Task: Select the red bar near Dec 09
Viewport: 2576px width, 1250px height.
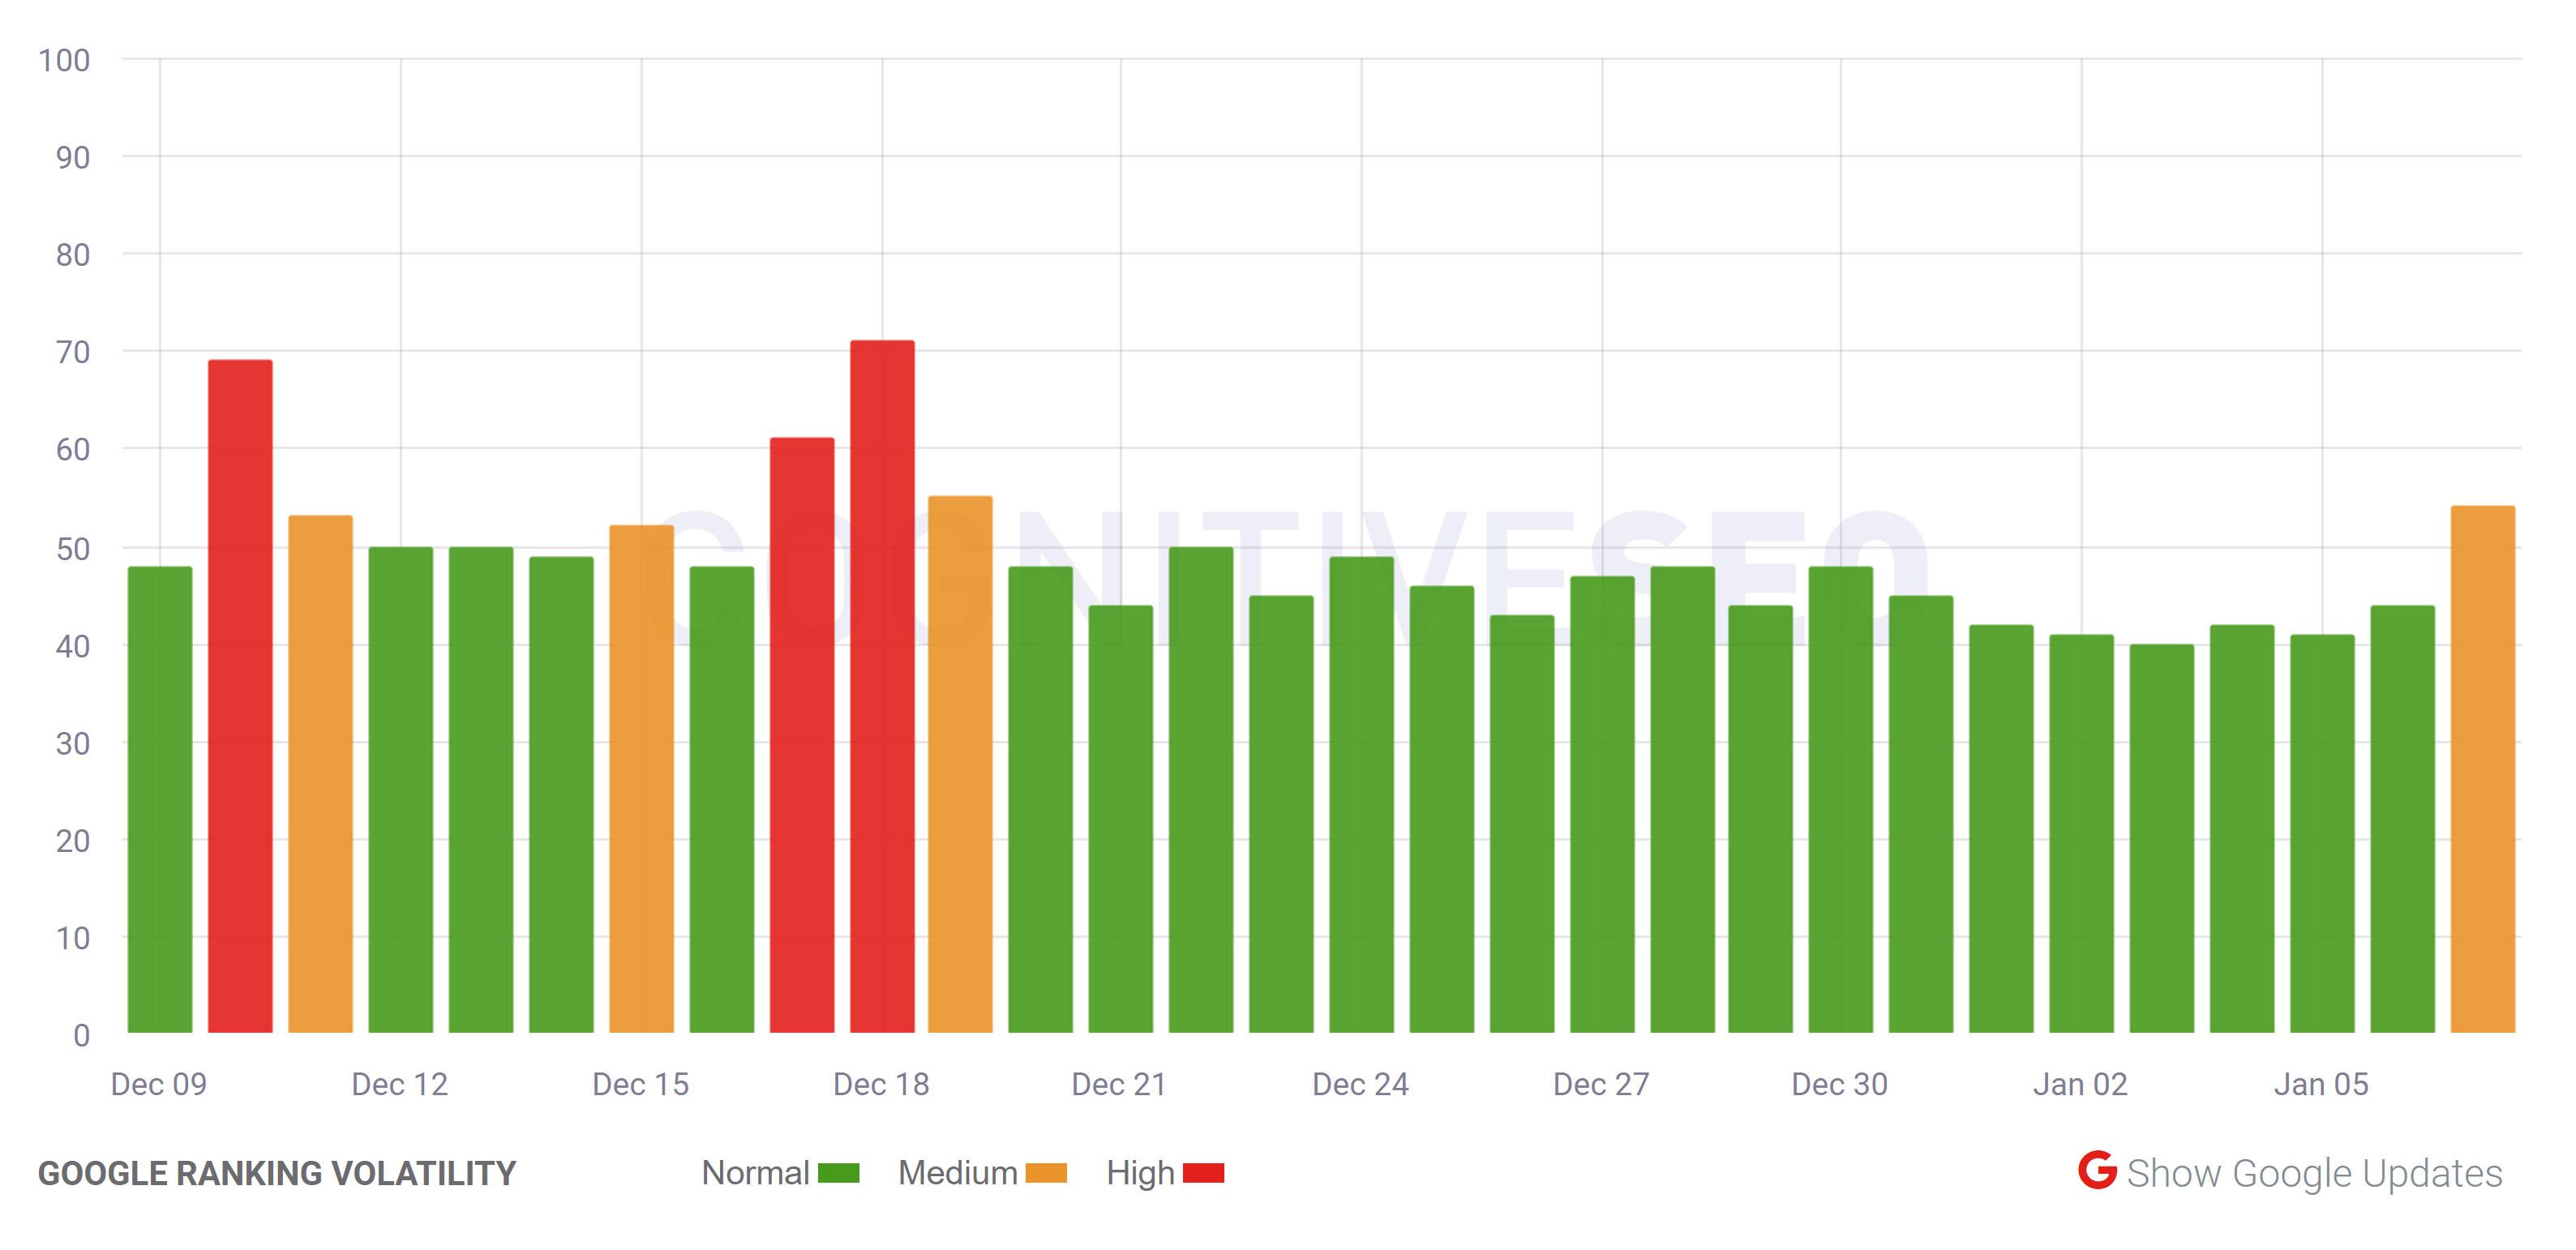Action: 240,700
